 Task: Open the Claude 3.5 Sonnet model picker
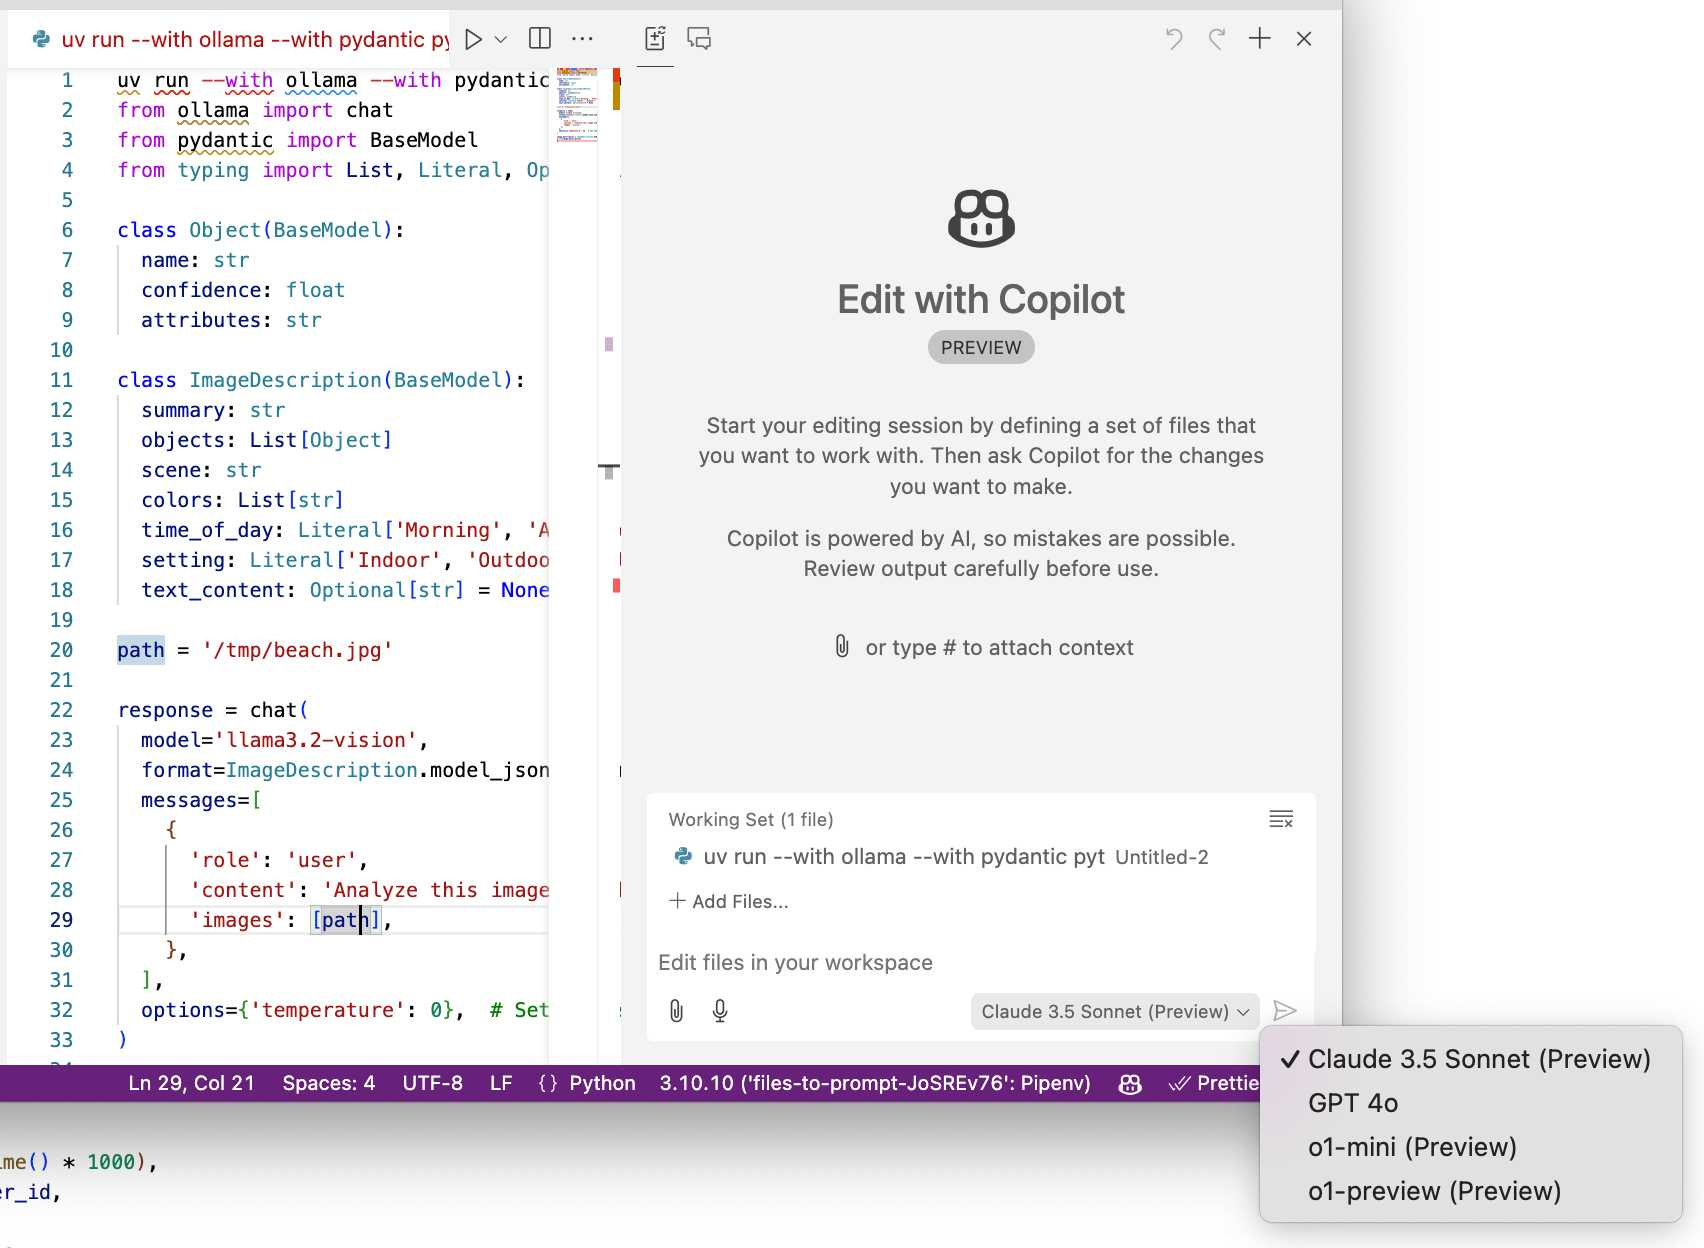[x=1115, y=1011]
